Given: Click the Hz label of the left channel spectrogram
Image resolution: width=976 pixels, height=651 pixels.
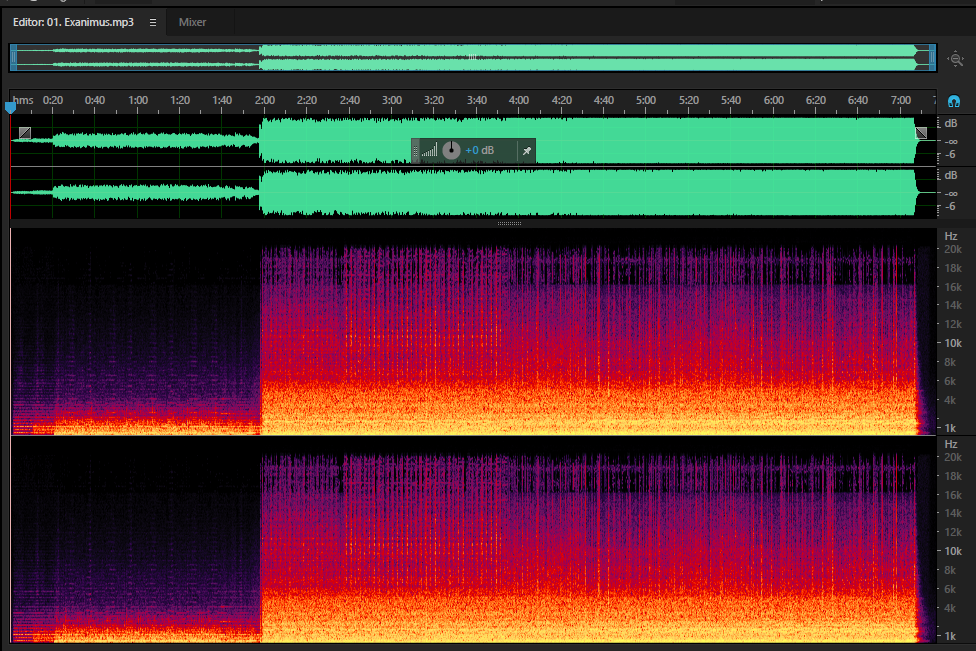Looking at the screenshot, I should tap(950, 236).
